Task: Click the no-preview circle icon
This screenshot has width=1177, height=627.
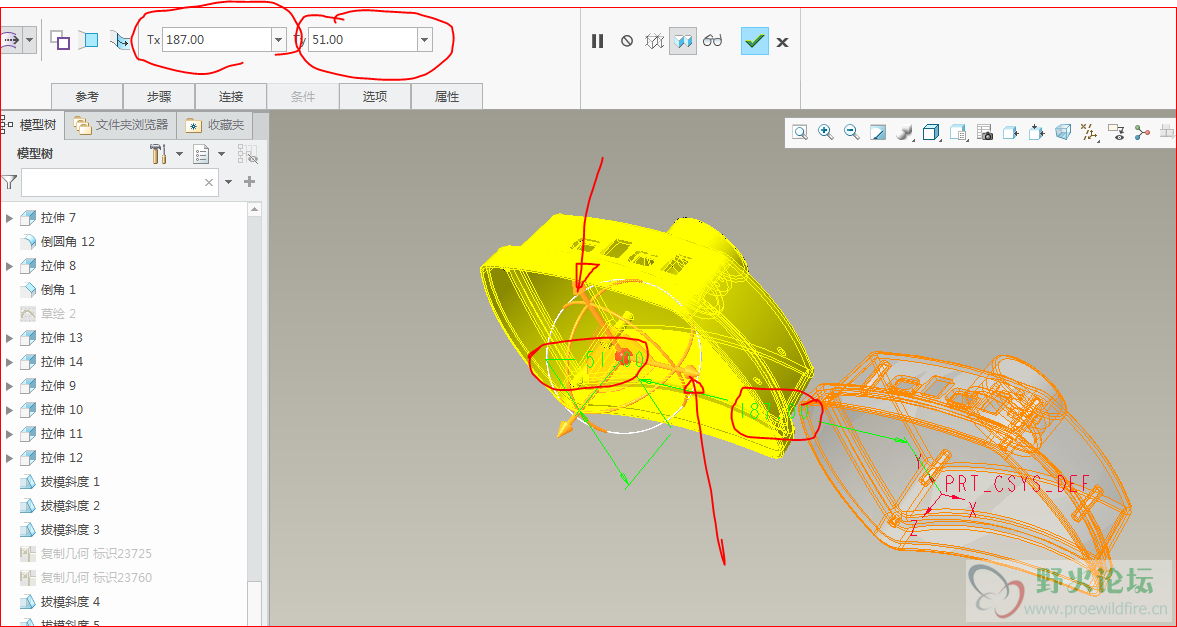Action: 627,41
